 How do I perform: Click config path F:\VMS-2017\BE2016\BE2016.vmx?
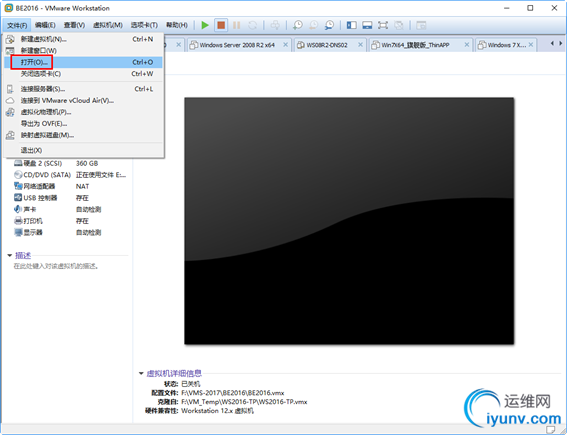click(x=233, y=393)
